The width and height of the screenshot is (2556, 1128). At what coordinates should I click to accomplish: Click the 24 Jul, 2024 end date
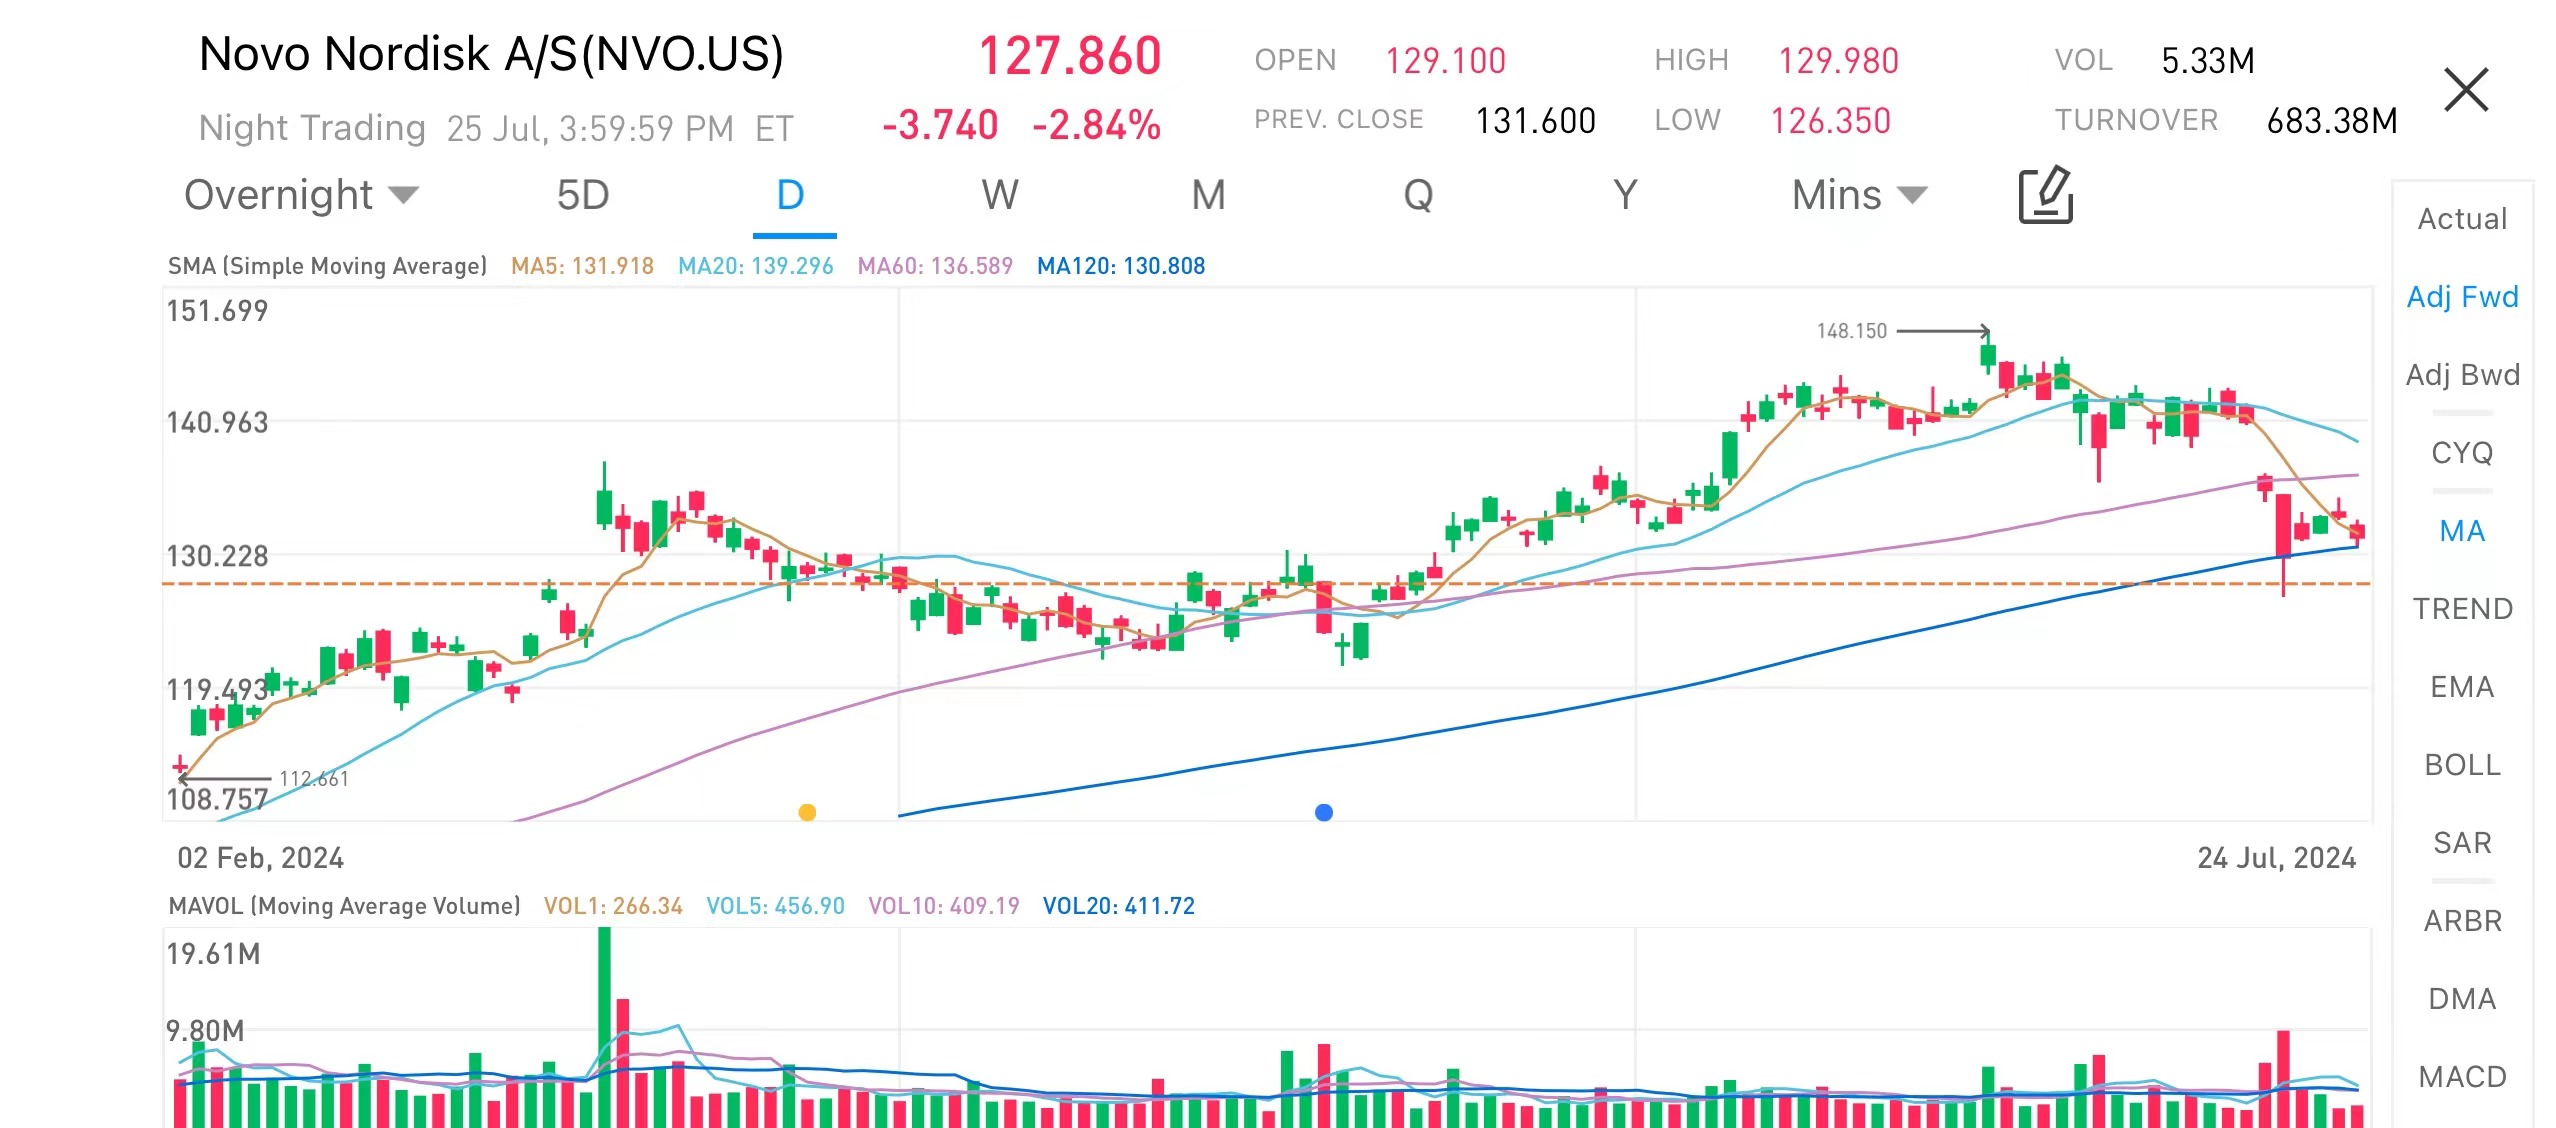pyautogui.click(x=2276, y=858)
